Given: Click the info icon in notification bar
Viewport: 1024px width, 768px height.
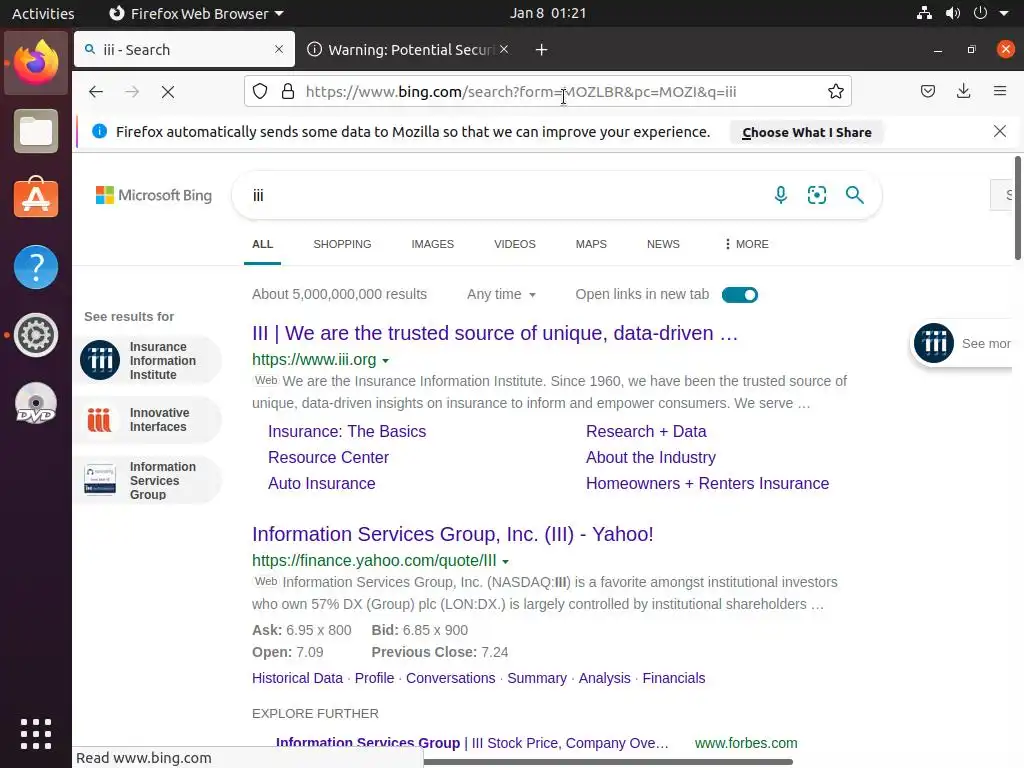Looking at the screenshot, I should (99, 131).
